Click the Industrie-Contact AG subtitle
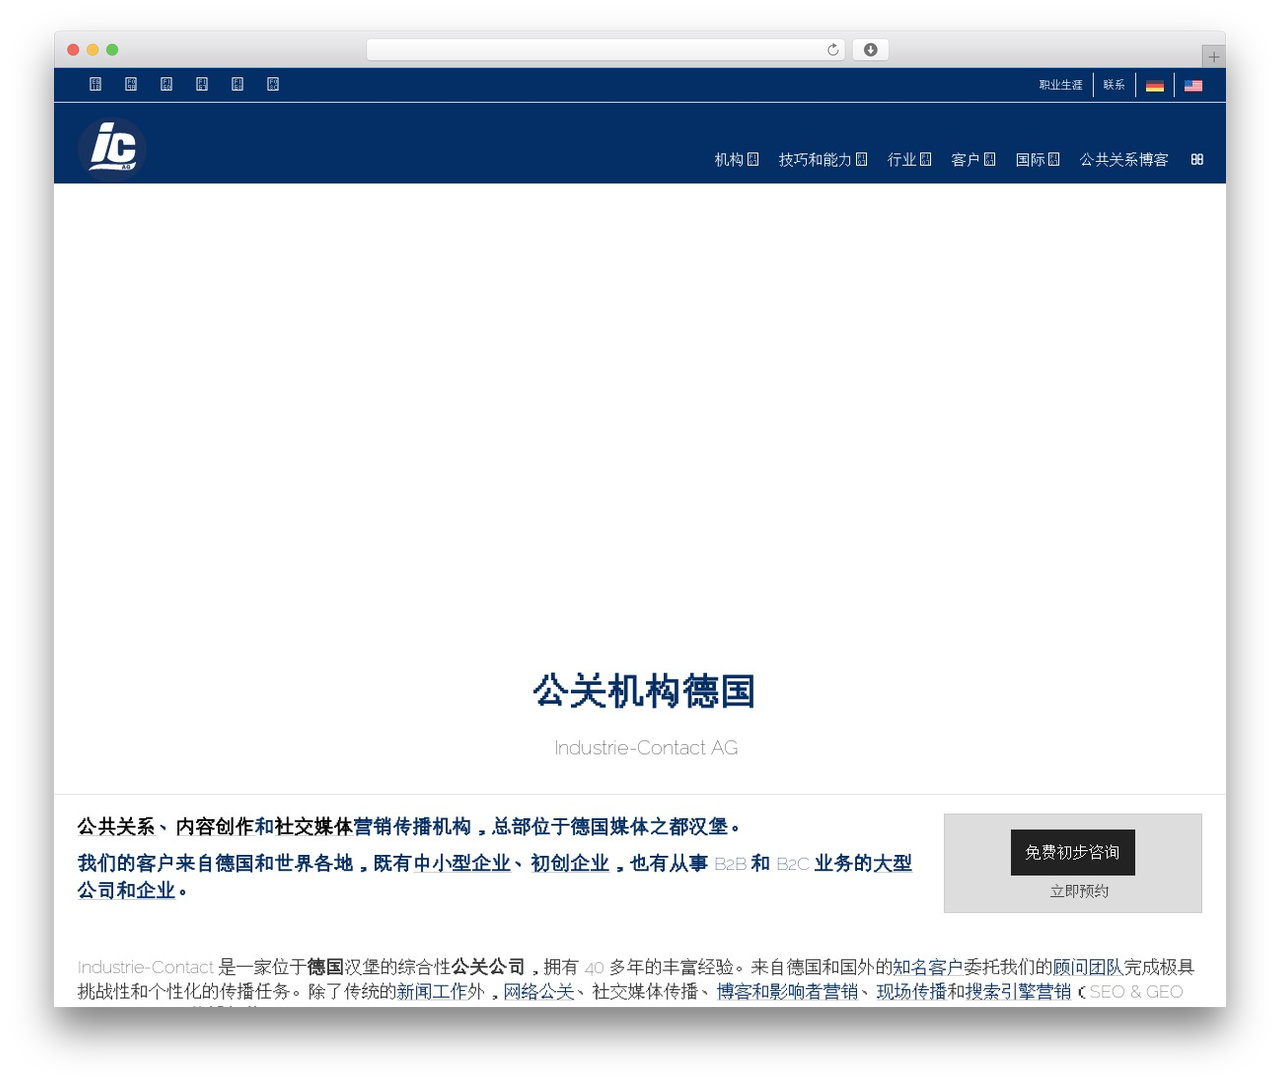 click(x=646, y=748)
